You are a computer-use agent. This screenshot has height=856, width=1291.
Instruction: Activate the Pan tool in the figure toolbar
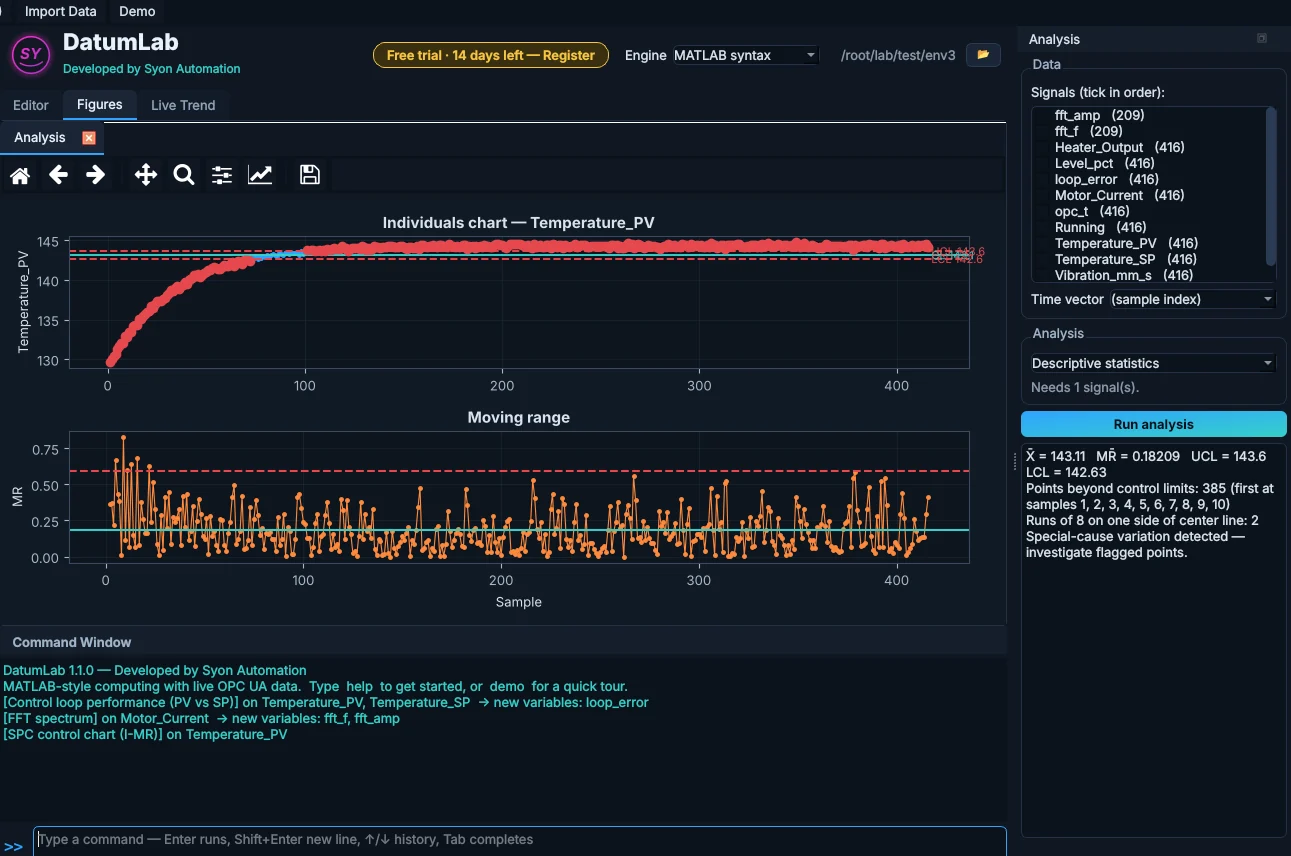pyautogui.click(x=146, y=175)
